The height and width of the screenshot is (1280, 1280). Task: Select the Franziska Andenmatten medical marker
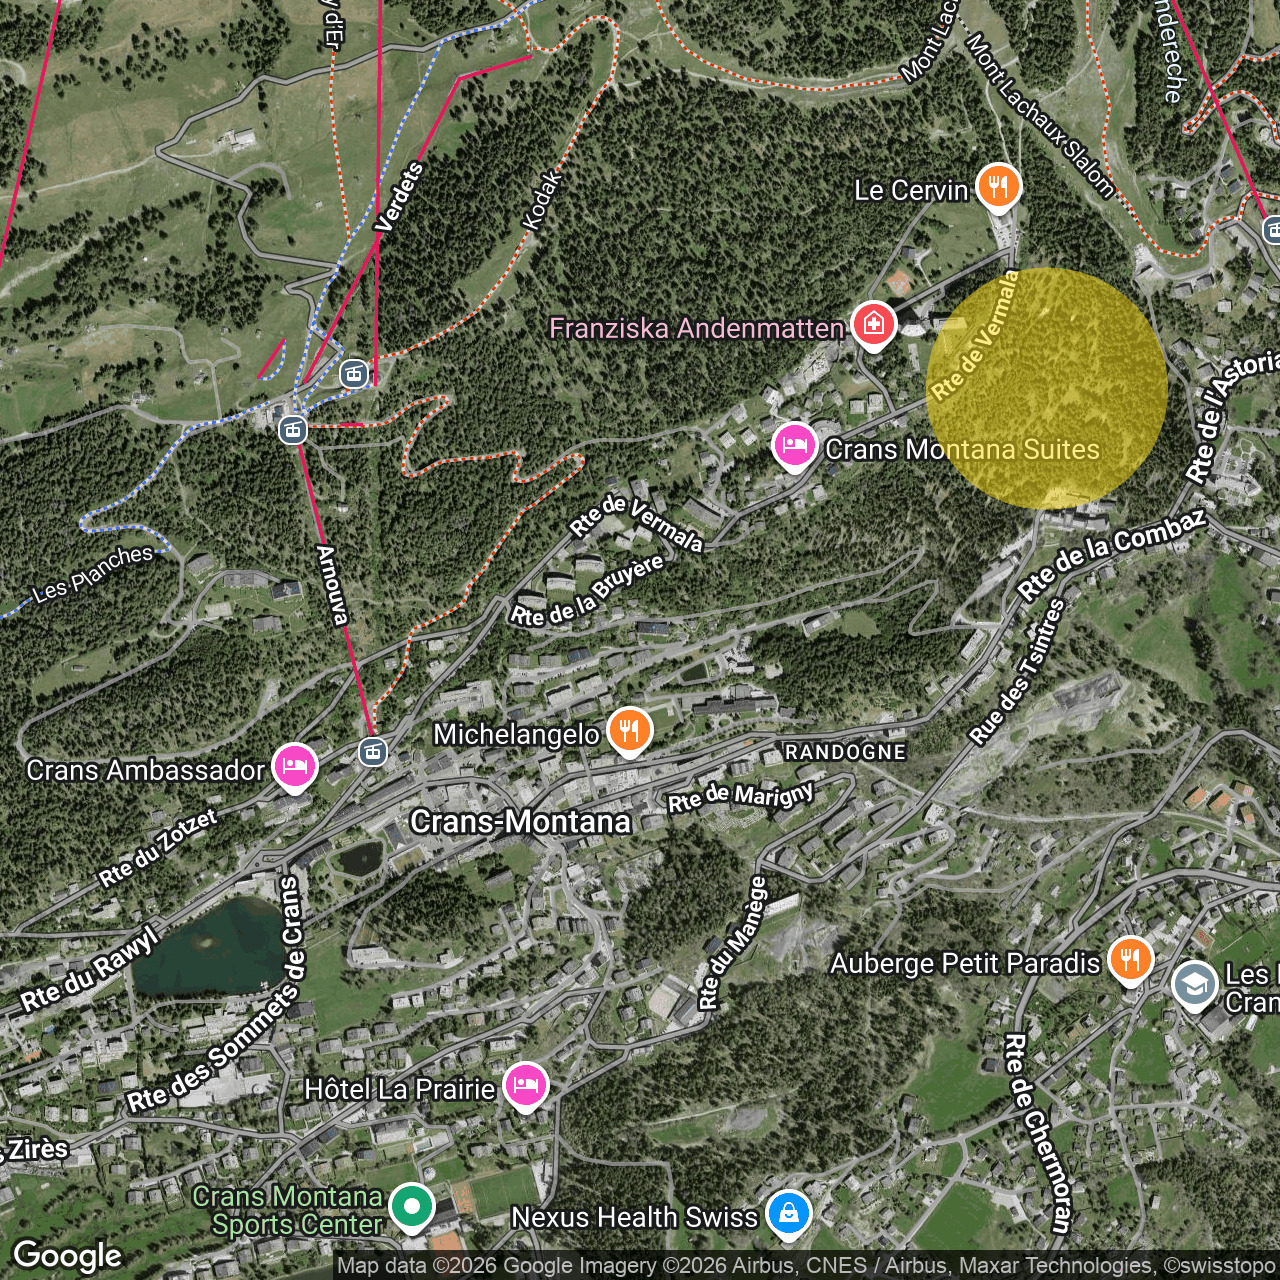pyautogui.click(x=873, y=325)
